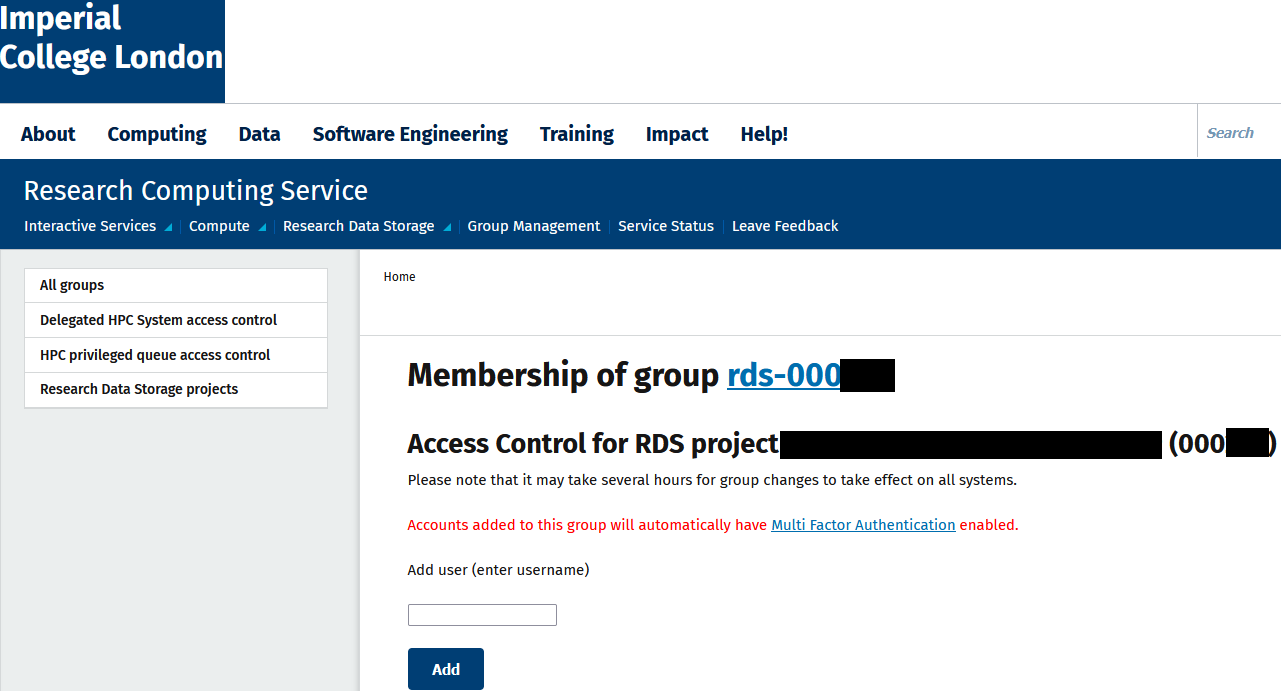
Task: Open the Multi Factor Authentication link
Action: 863,525
